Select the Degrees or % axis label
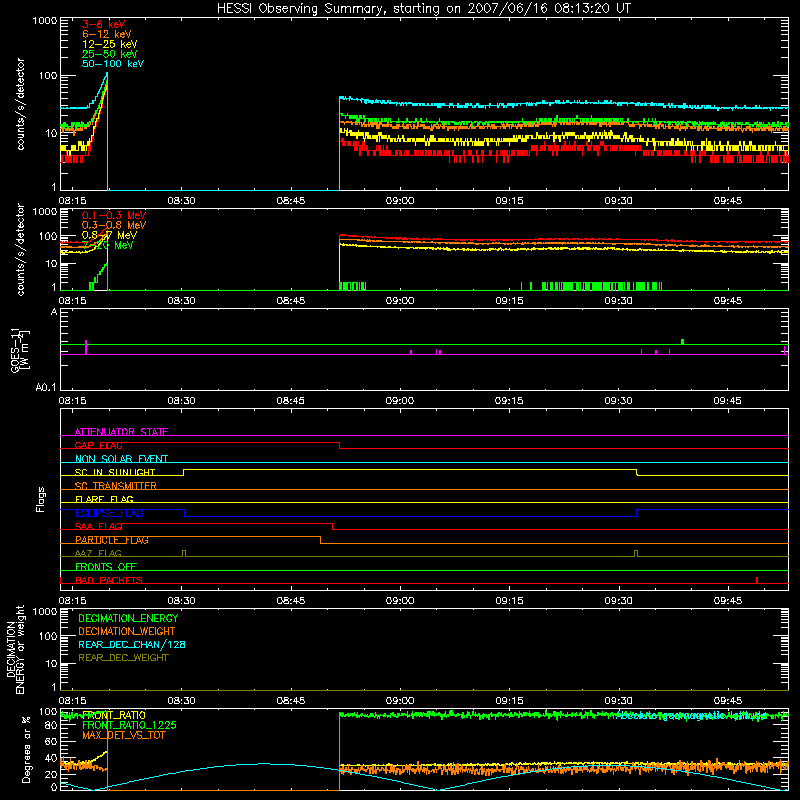This screenshot has width=800, height=800. tap(26, 749)
